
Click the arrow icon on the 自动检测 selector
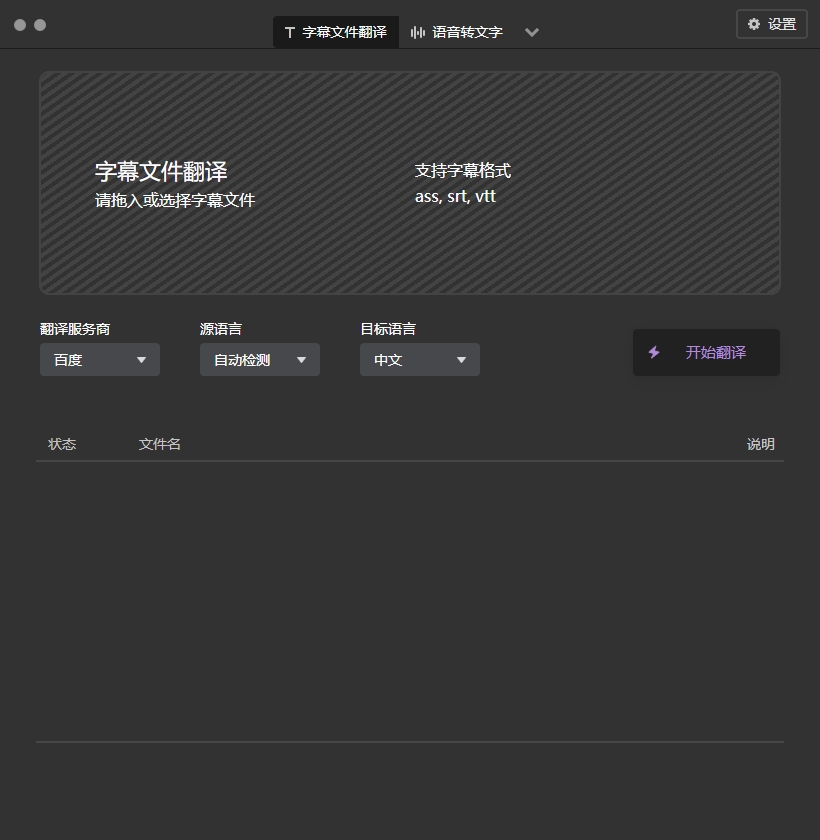click(x=301, y=359)
